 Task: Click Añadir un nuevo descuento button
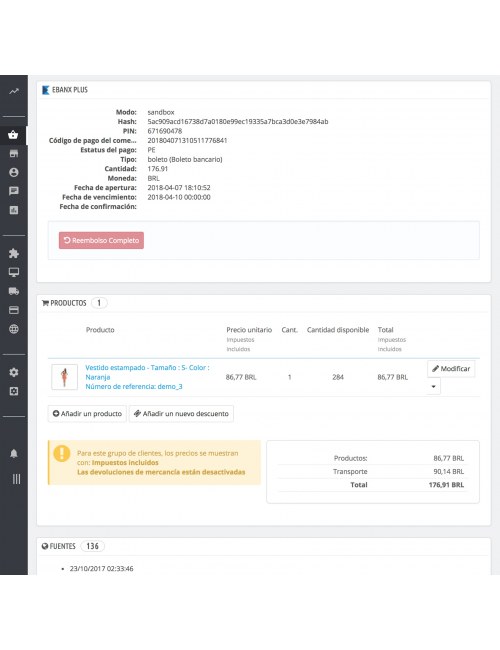tap(181, 414)
